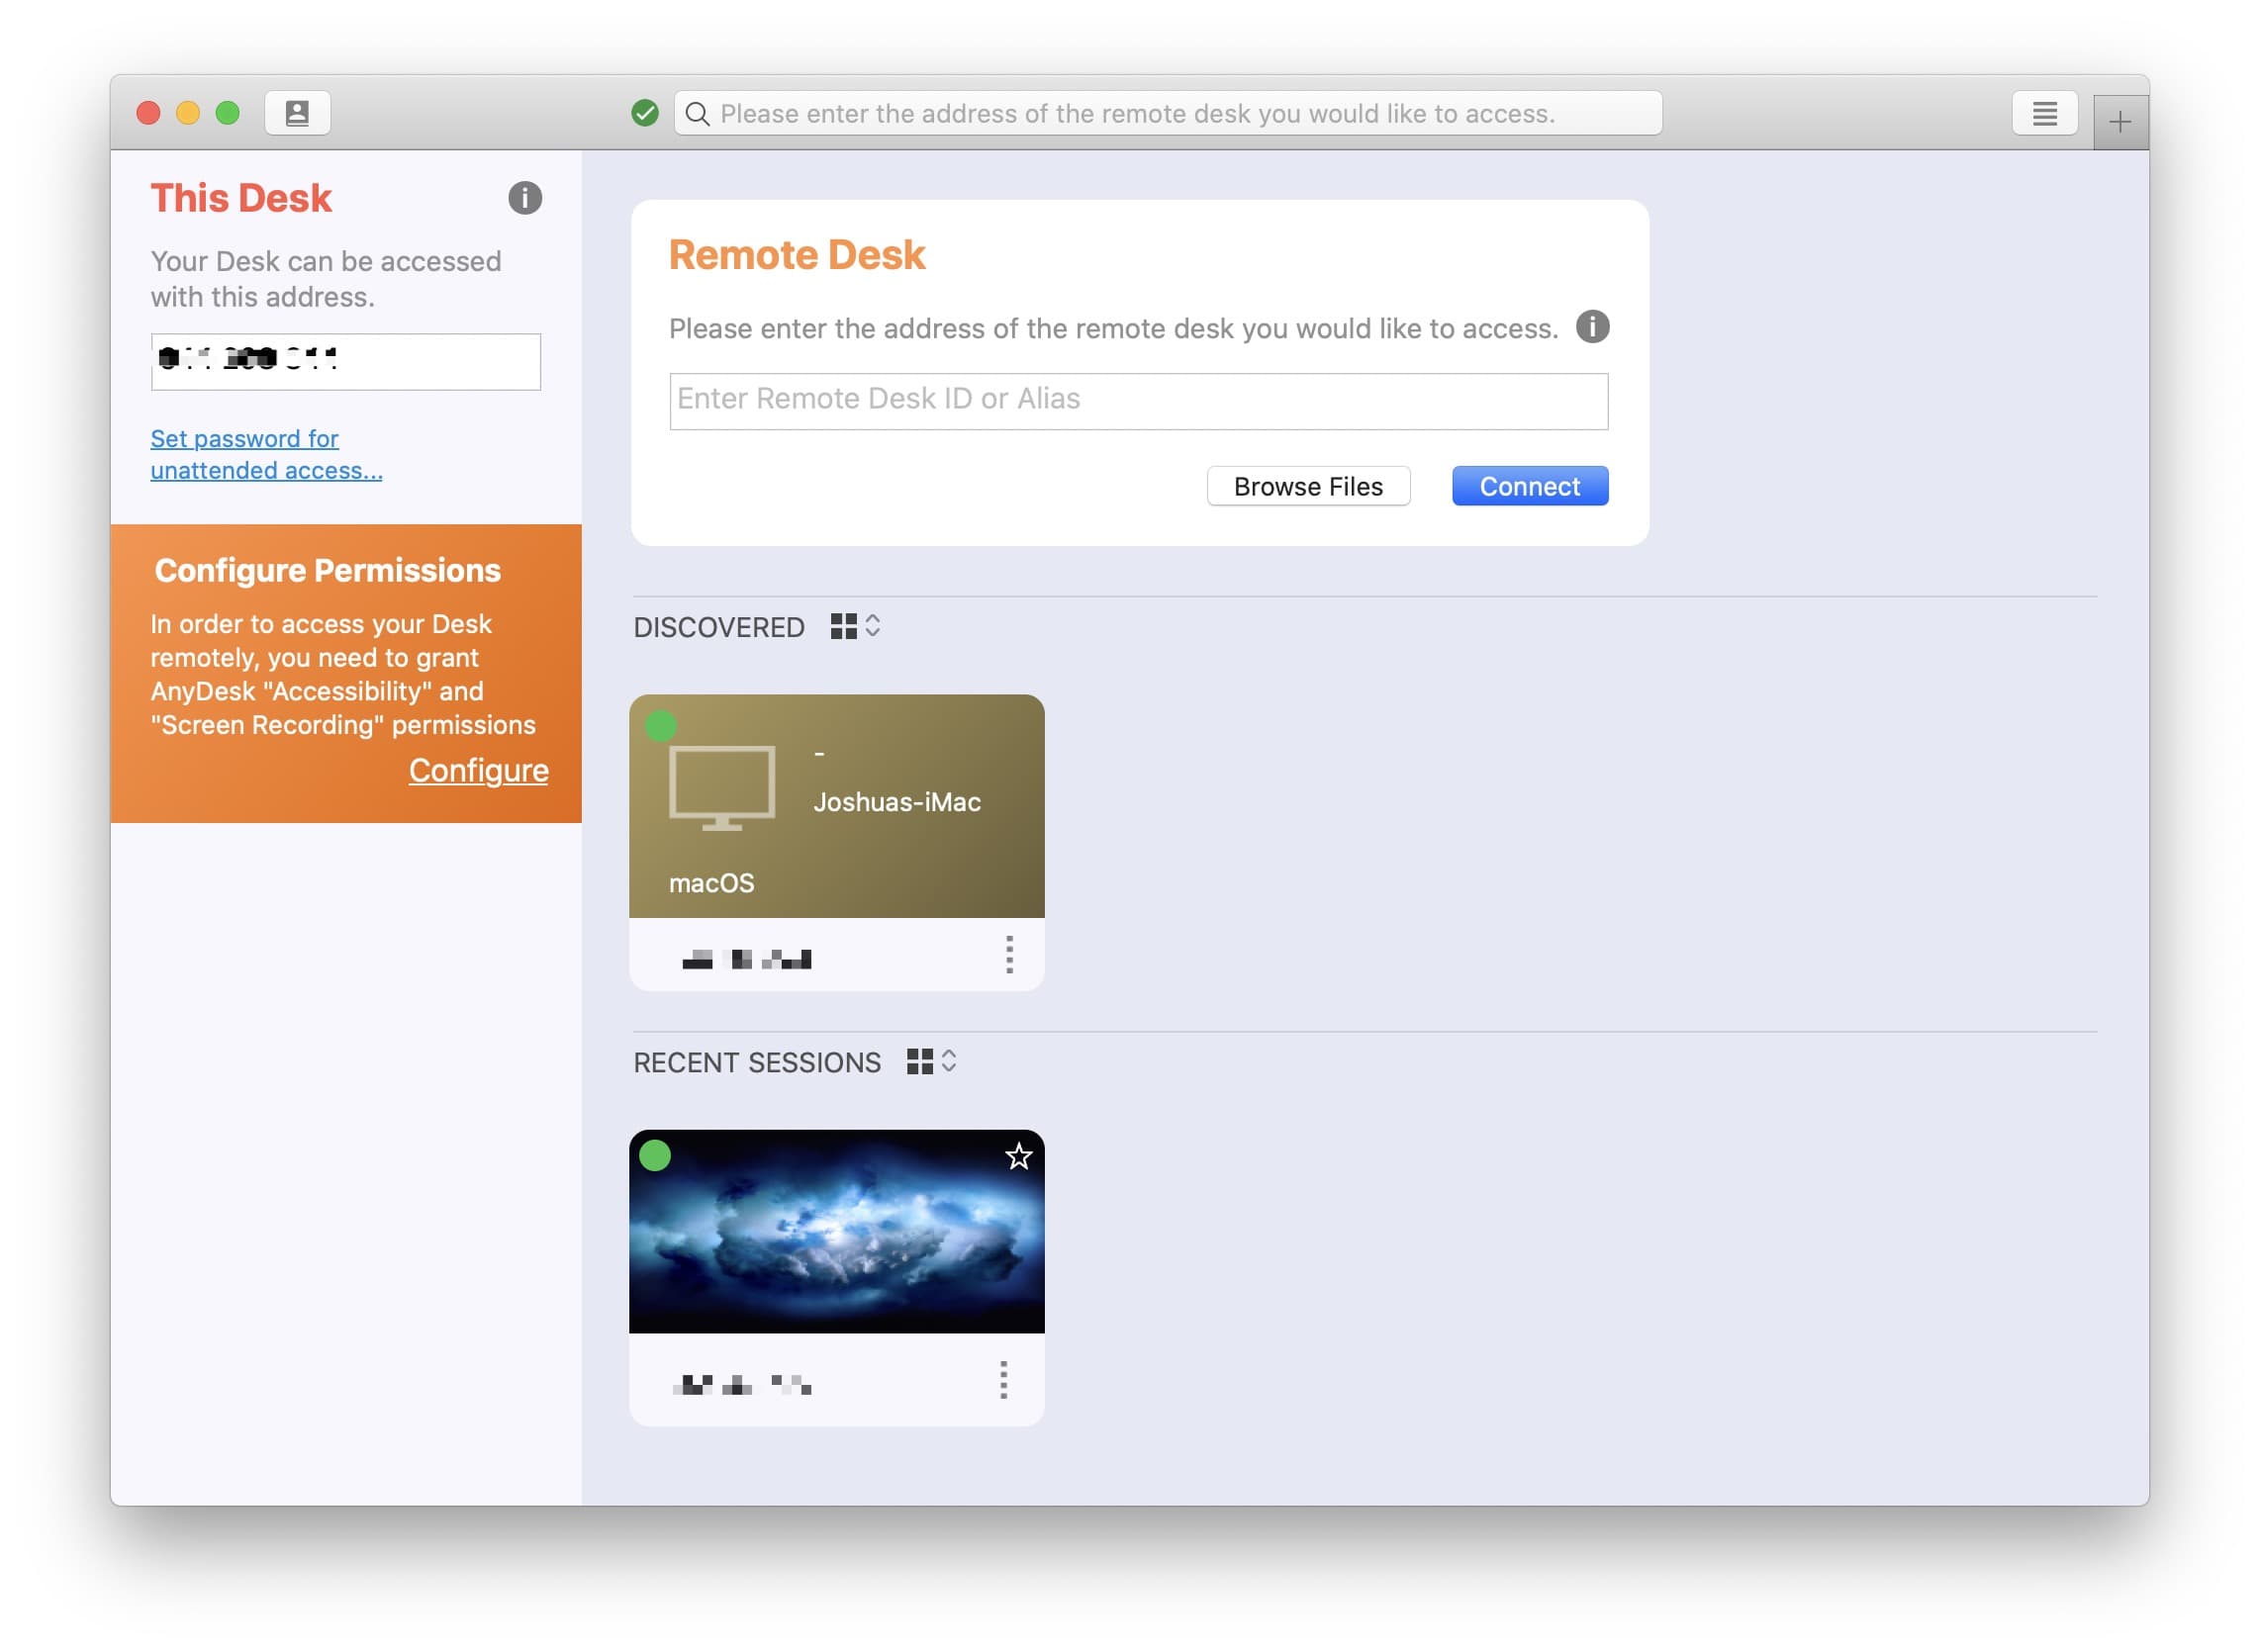Expand the DISCOVERED section sort options
The height and width of the screenshot is (1652, 2260).
pos(874,626)
